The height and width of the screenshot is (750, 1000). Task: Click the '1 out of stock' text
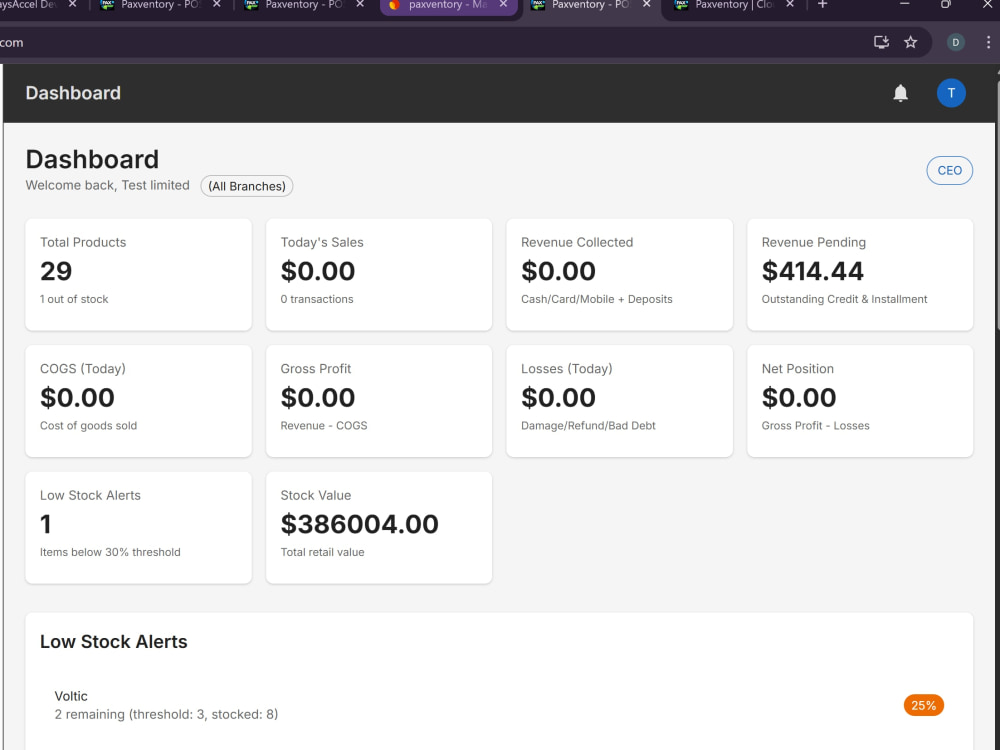[x=74, y=299]
